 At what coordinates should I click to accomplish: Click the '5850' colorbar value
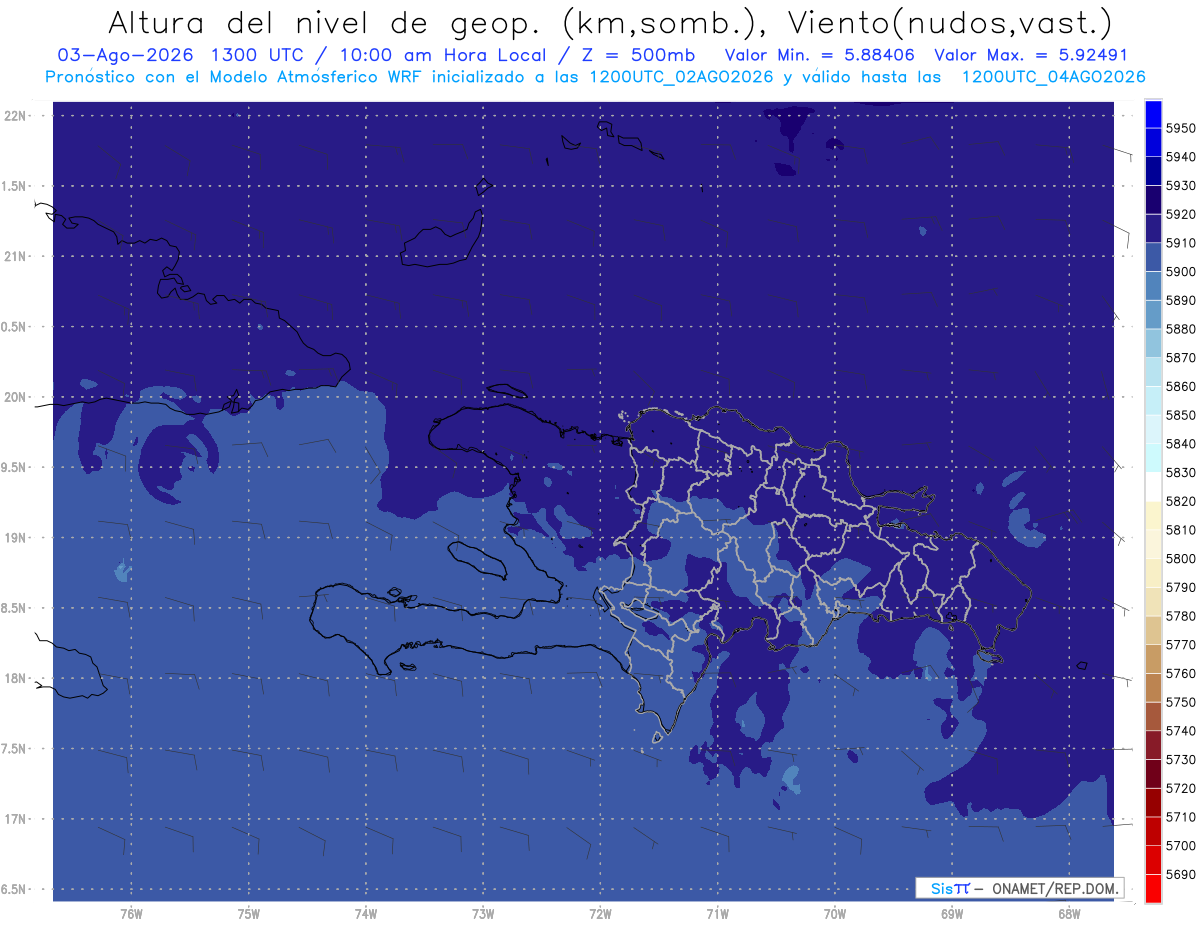pos(1180,415)
